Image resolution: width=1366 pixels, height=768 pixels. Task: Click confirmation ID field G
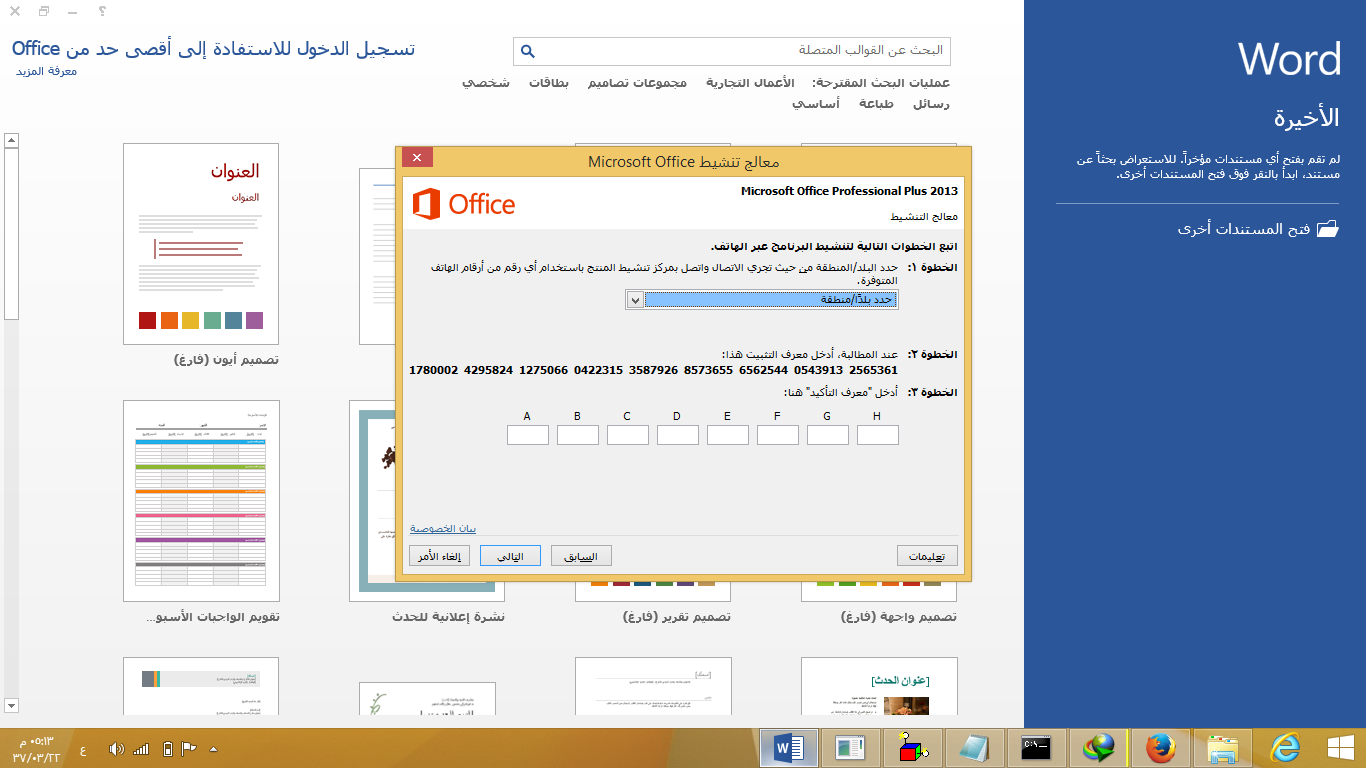point(828,435)
